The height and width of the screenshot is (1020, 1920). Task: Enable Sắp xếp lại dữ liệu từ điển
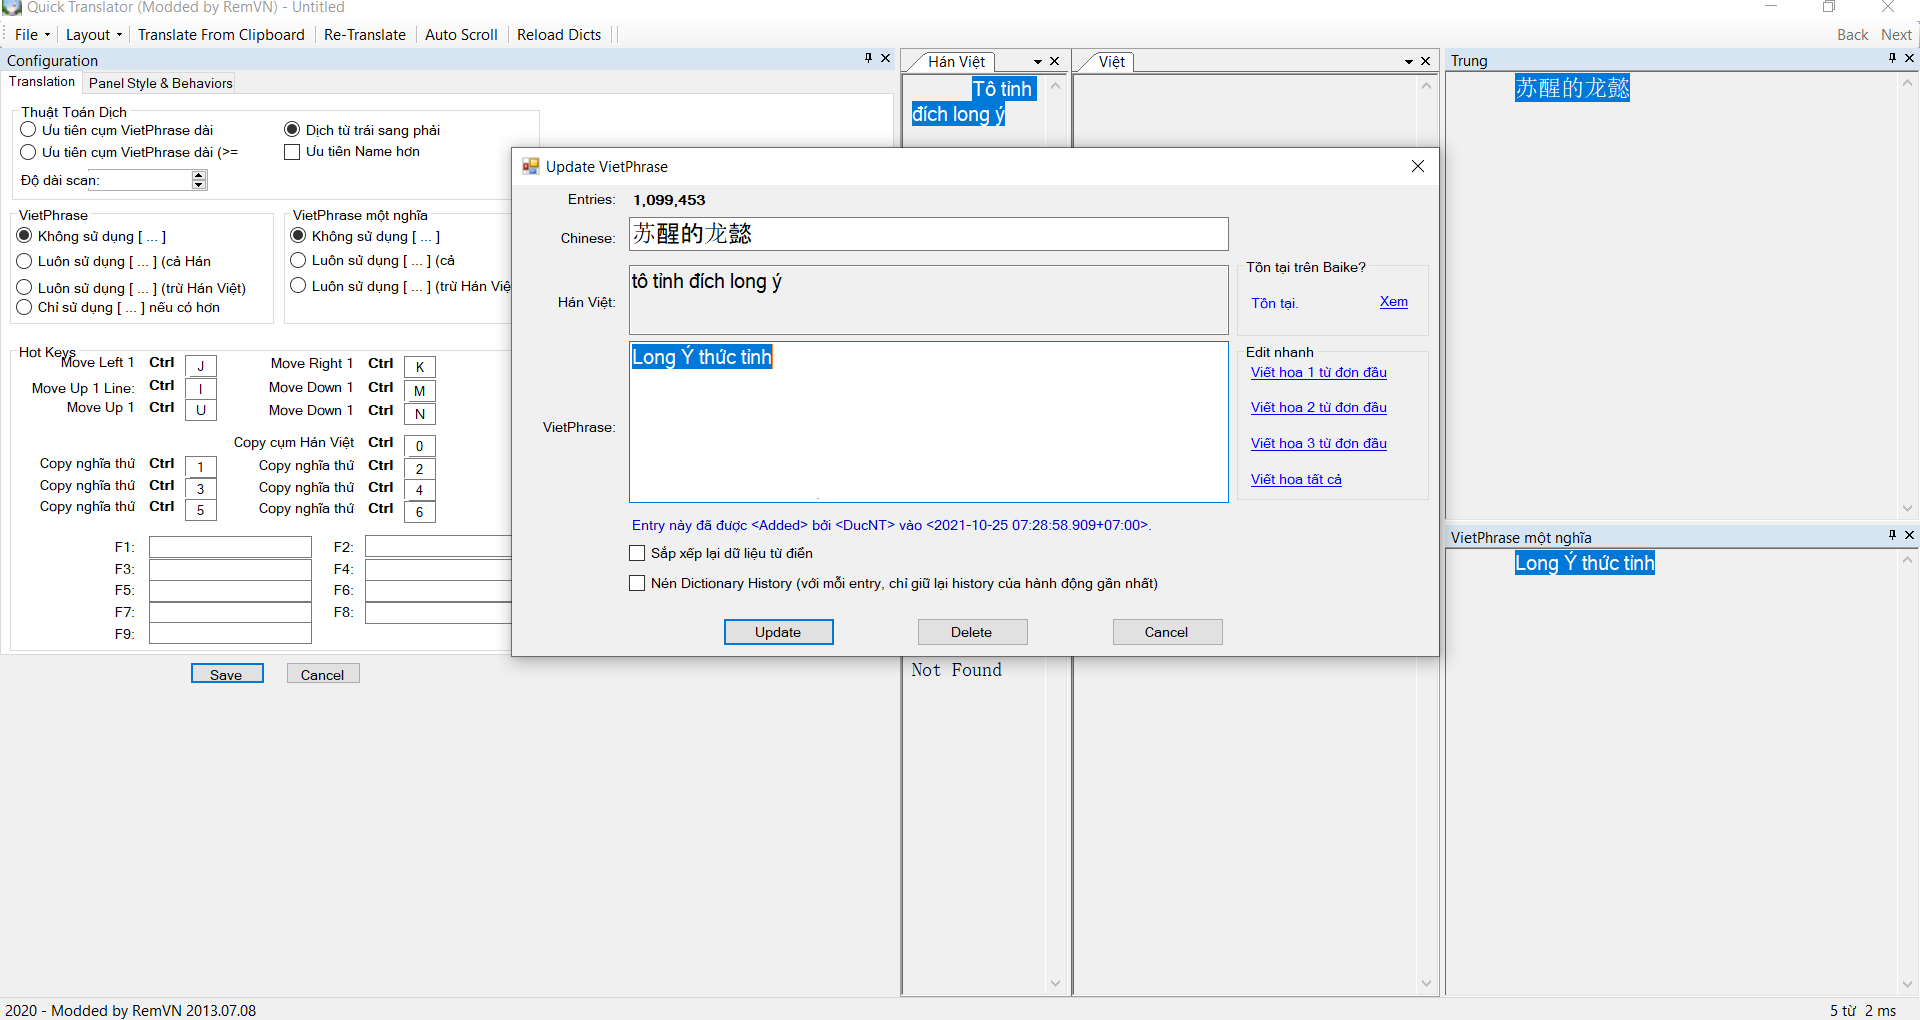point(637,553)
